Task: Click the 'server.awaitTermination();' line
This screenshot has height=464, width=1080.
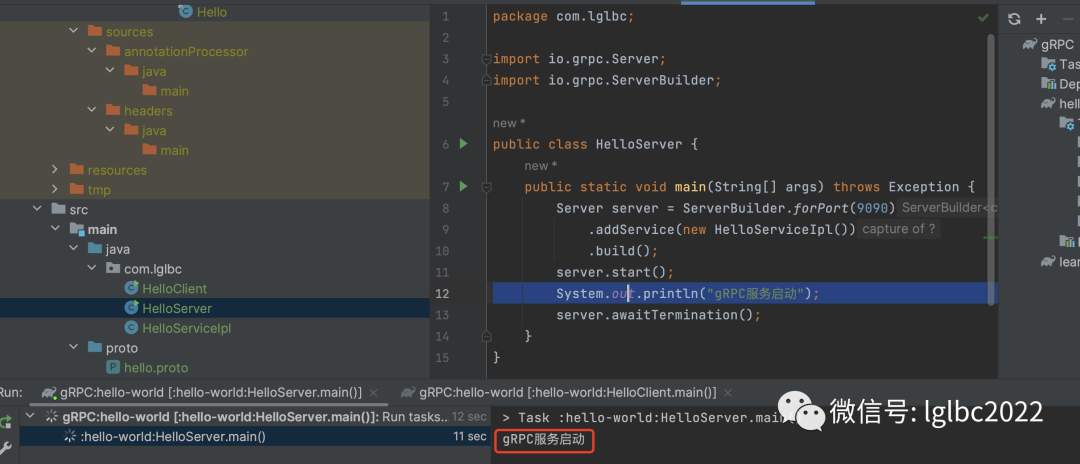Action: tap(658, 315)
